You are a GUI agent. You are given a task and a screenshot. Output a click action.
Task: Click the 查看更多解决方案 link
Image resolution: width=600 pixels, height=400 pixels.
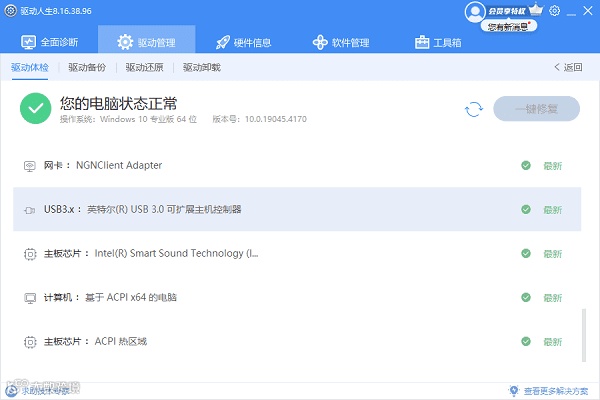tap(556, 391)
